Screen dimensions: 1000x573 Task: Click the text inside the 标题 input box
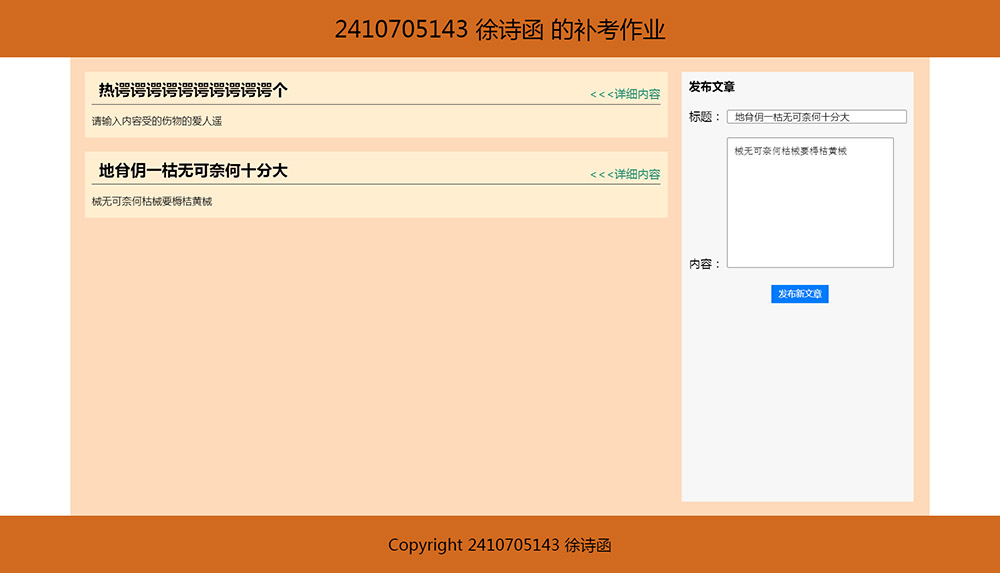click(791, 117)
